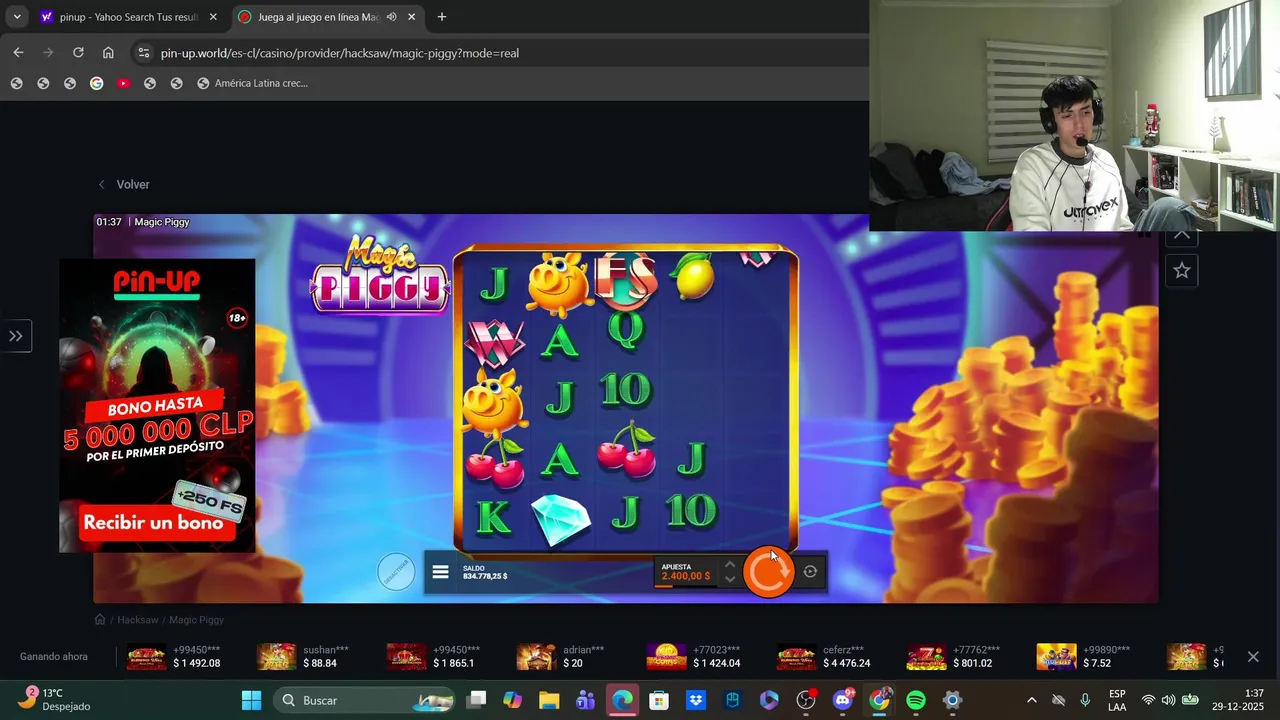1280x720 pixels.
Task: Open the autoplay settings icon
Action: tap(810, 572)
